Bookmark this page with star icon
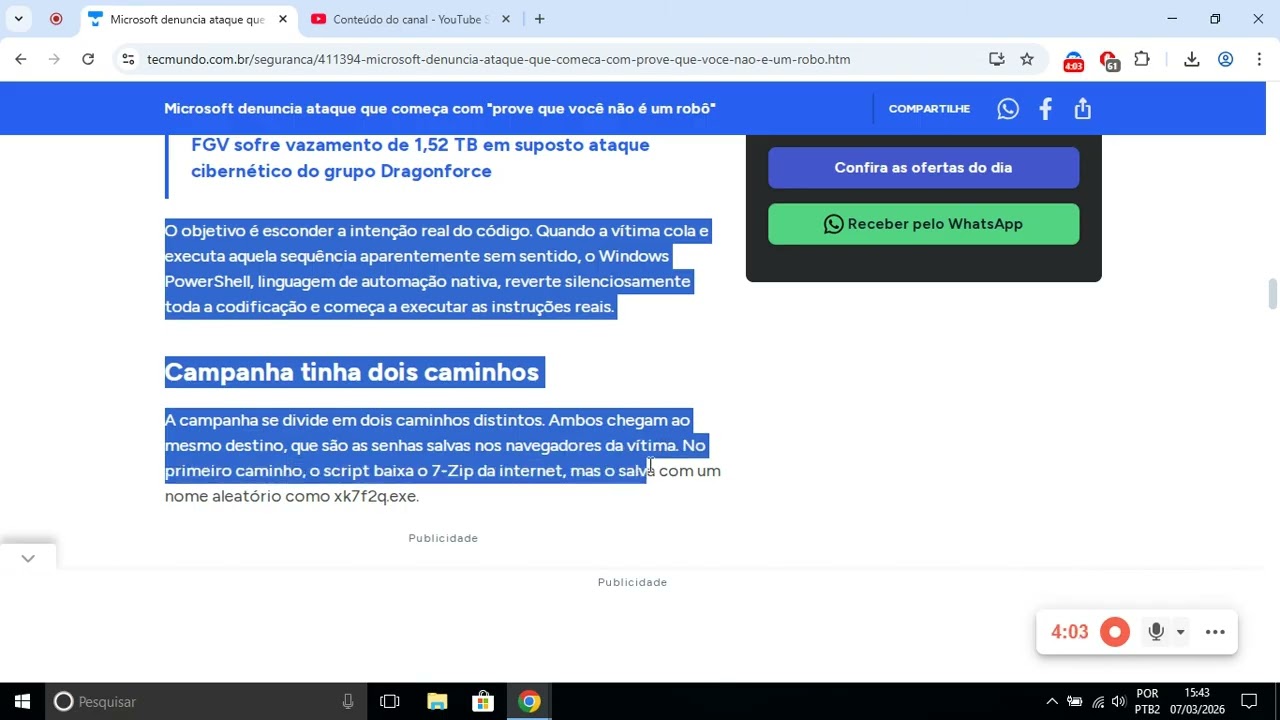 tap(1027, 59)
